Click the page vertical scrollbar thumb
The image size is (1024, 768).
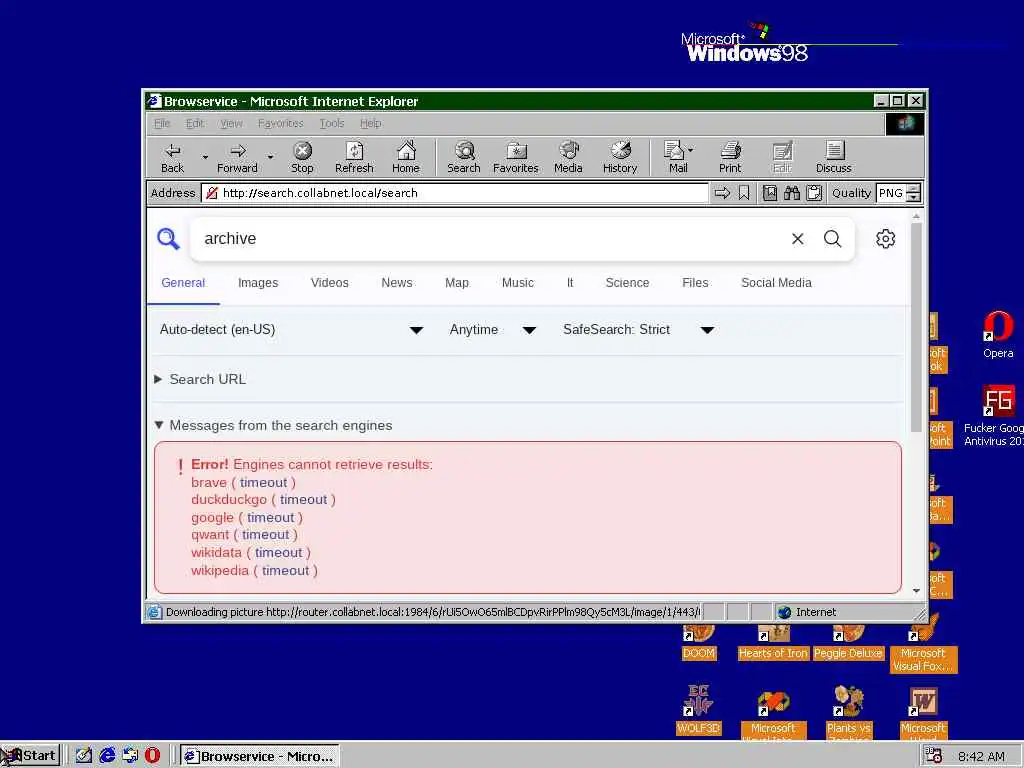point(916,327)
